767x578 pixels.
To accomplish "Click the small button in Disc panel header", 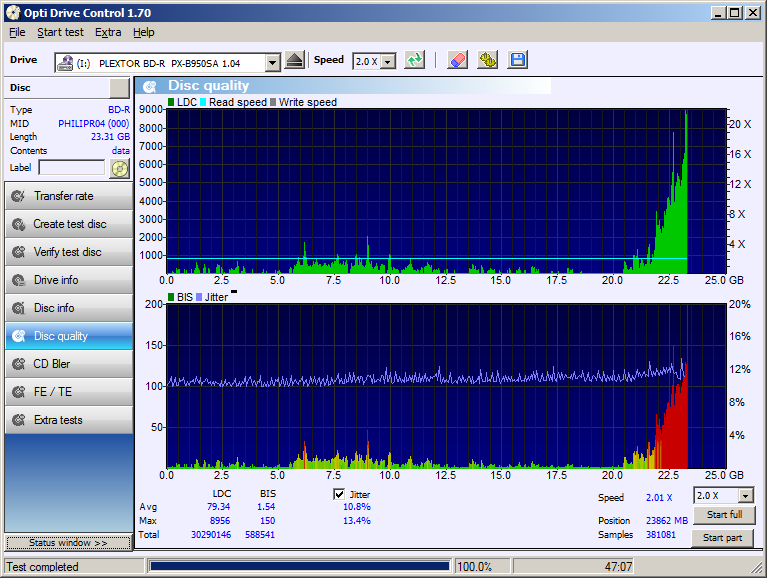I will click(x=119, y=88).
